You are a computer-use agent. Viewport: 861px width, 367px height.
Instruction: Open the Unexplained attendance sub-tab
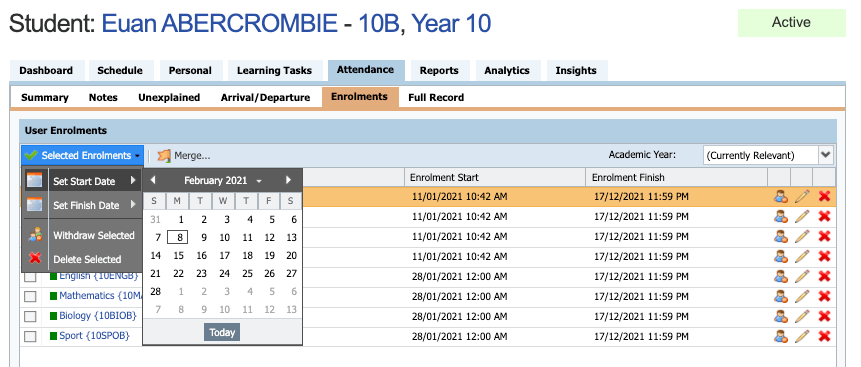[x=169, y=97]
